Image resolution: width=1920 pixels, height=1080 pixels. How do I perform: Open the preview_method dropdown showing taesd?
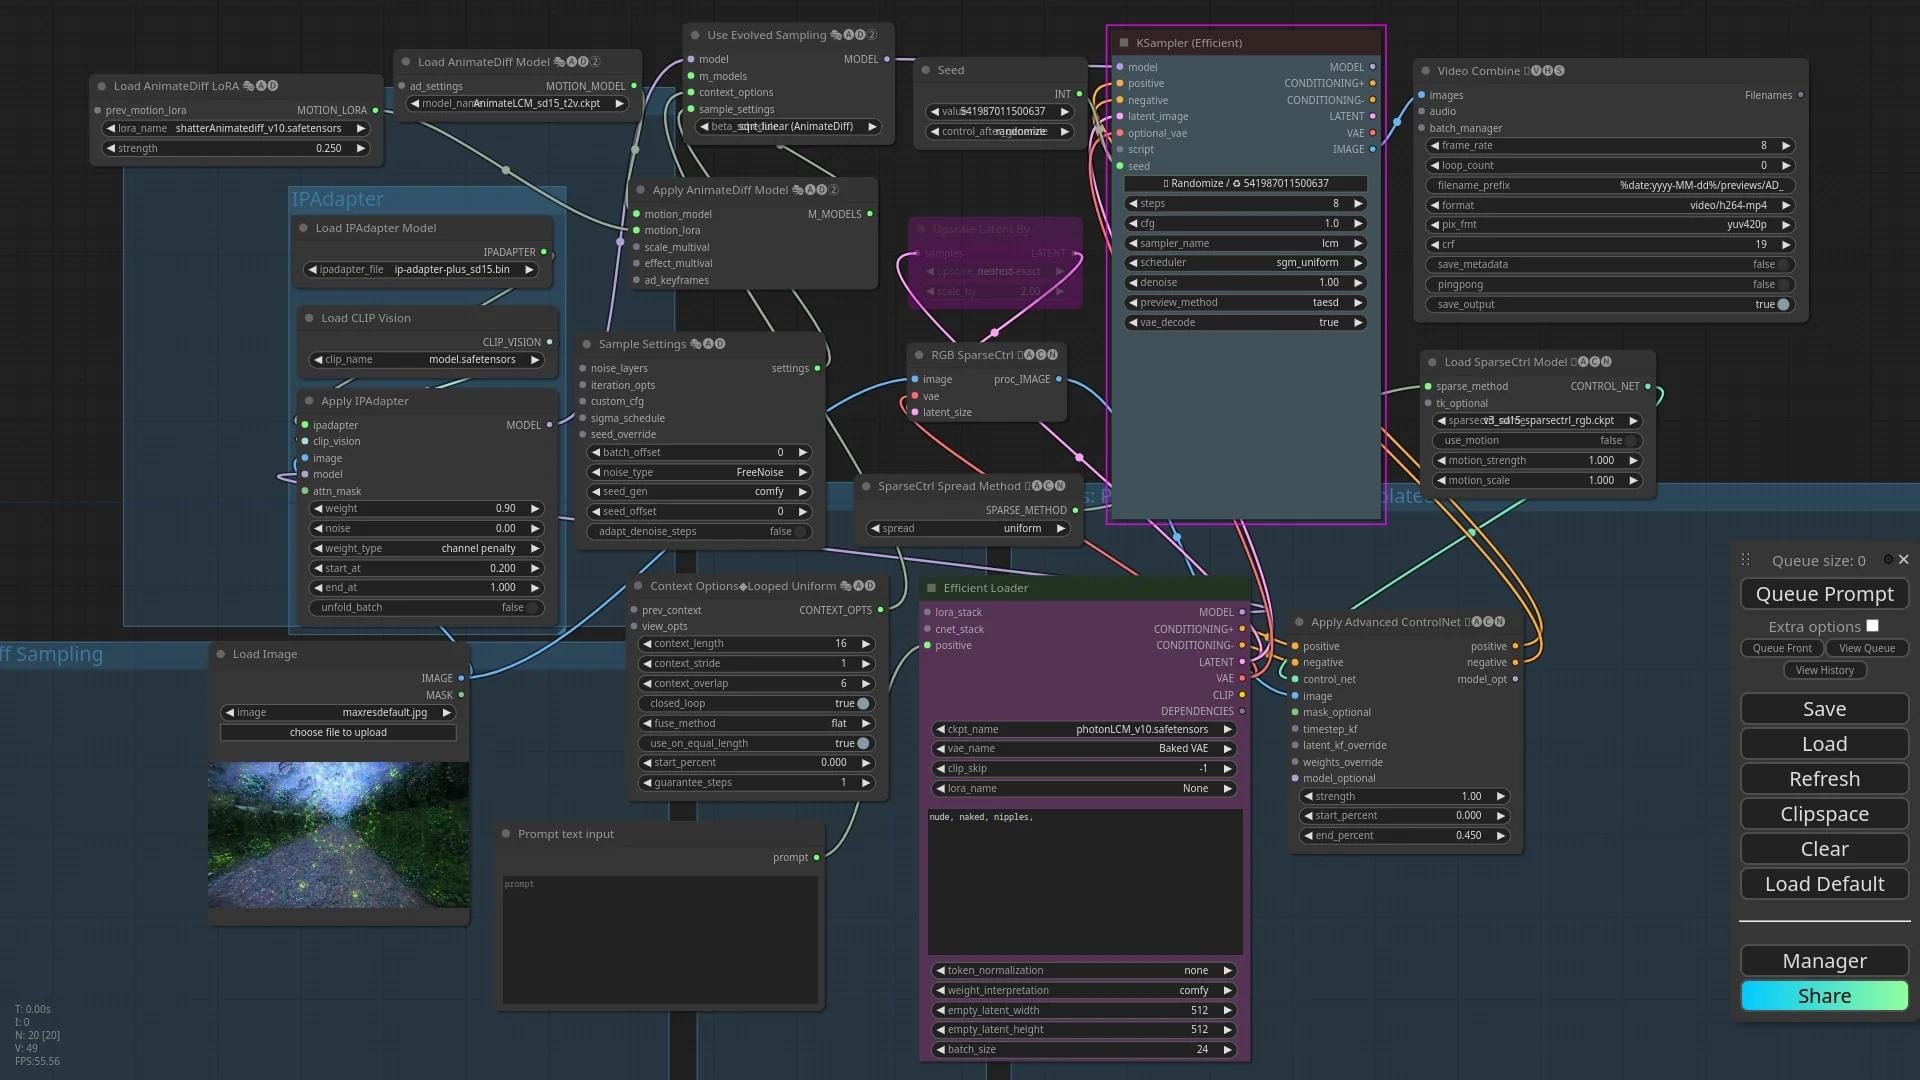(x=1245, y=303)
